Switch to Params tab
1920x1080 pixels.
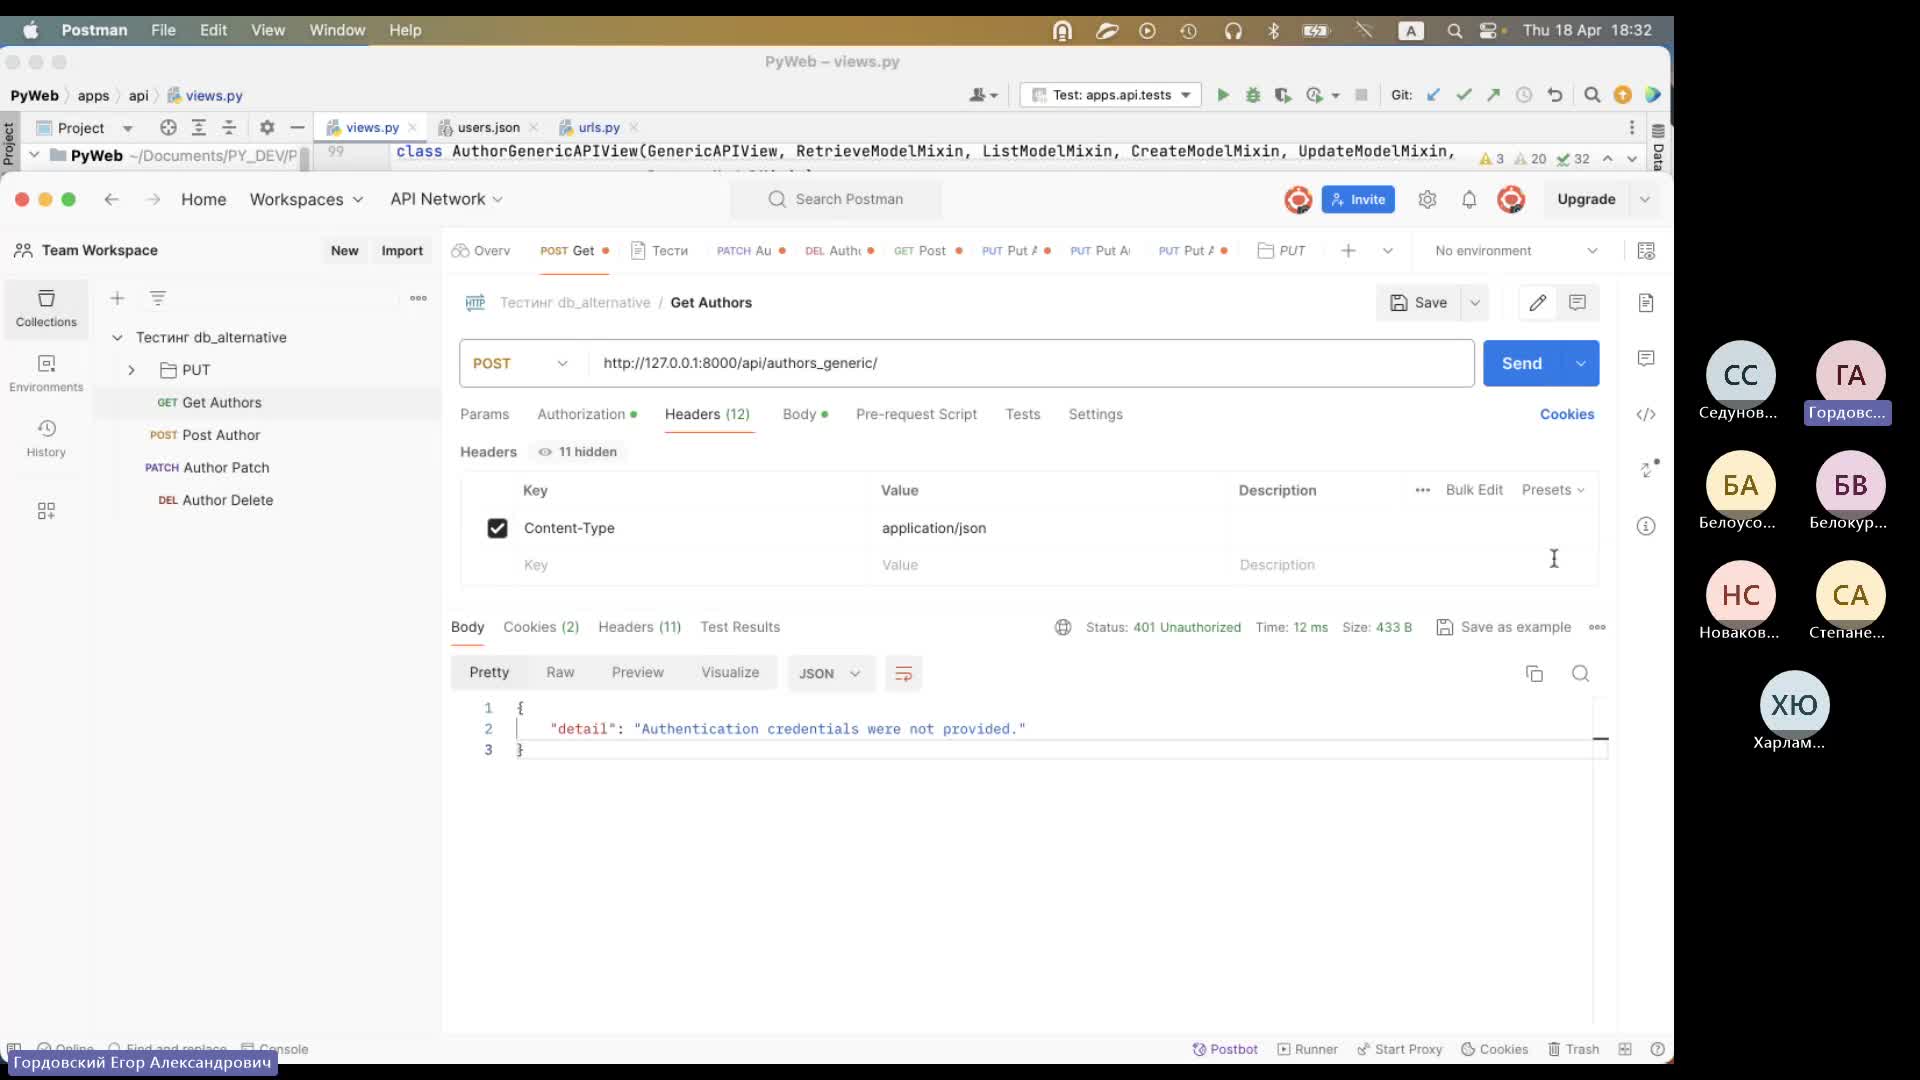484,414
